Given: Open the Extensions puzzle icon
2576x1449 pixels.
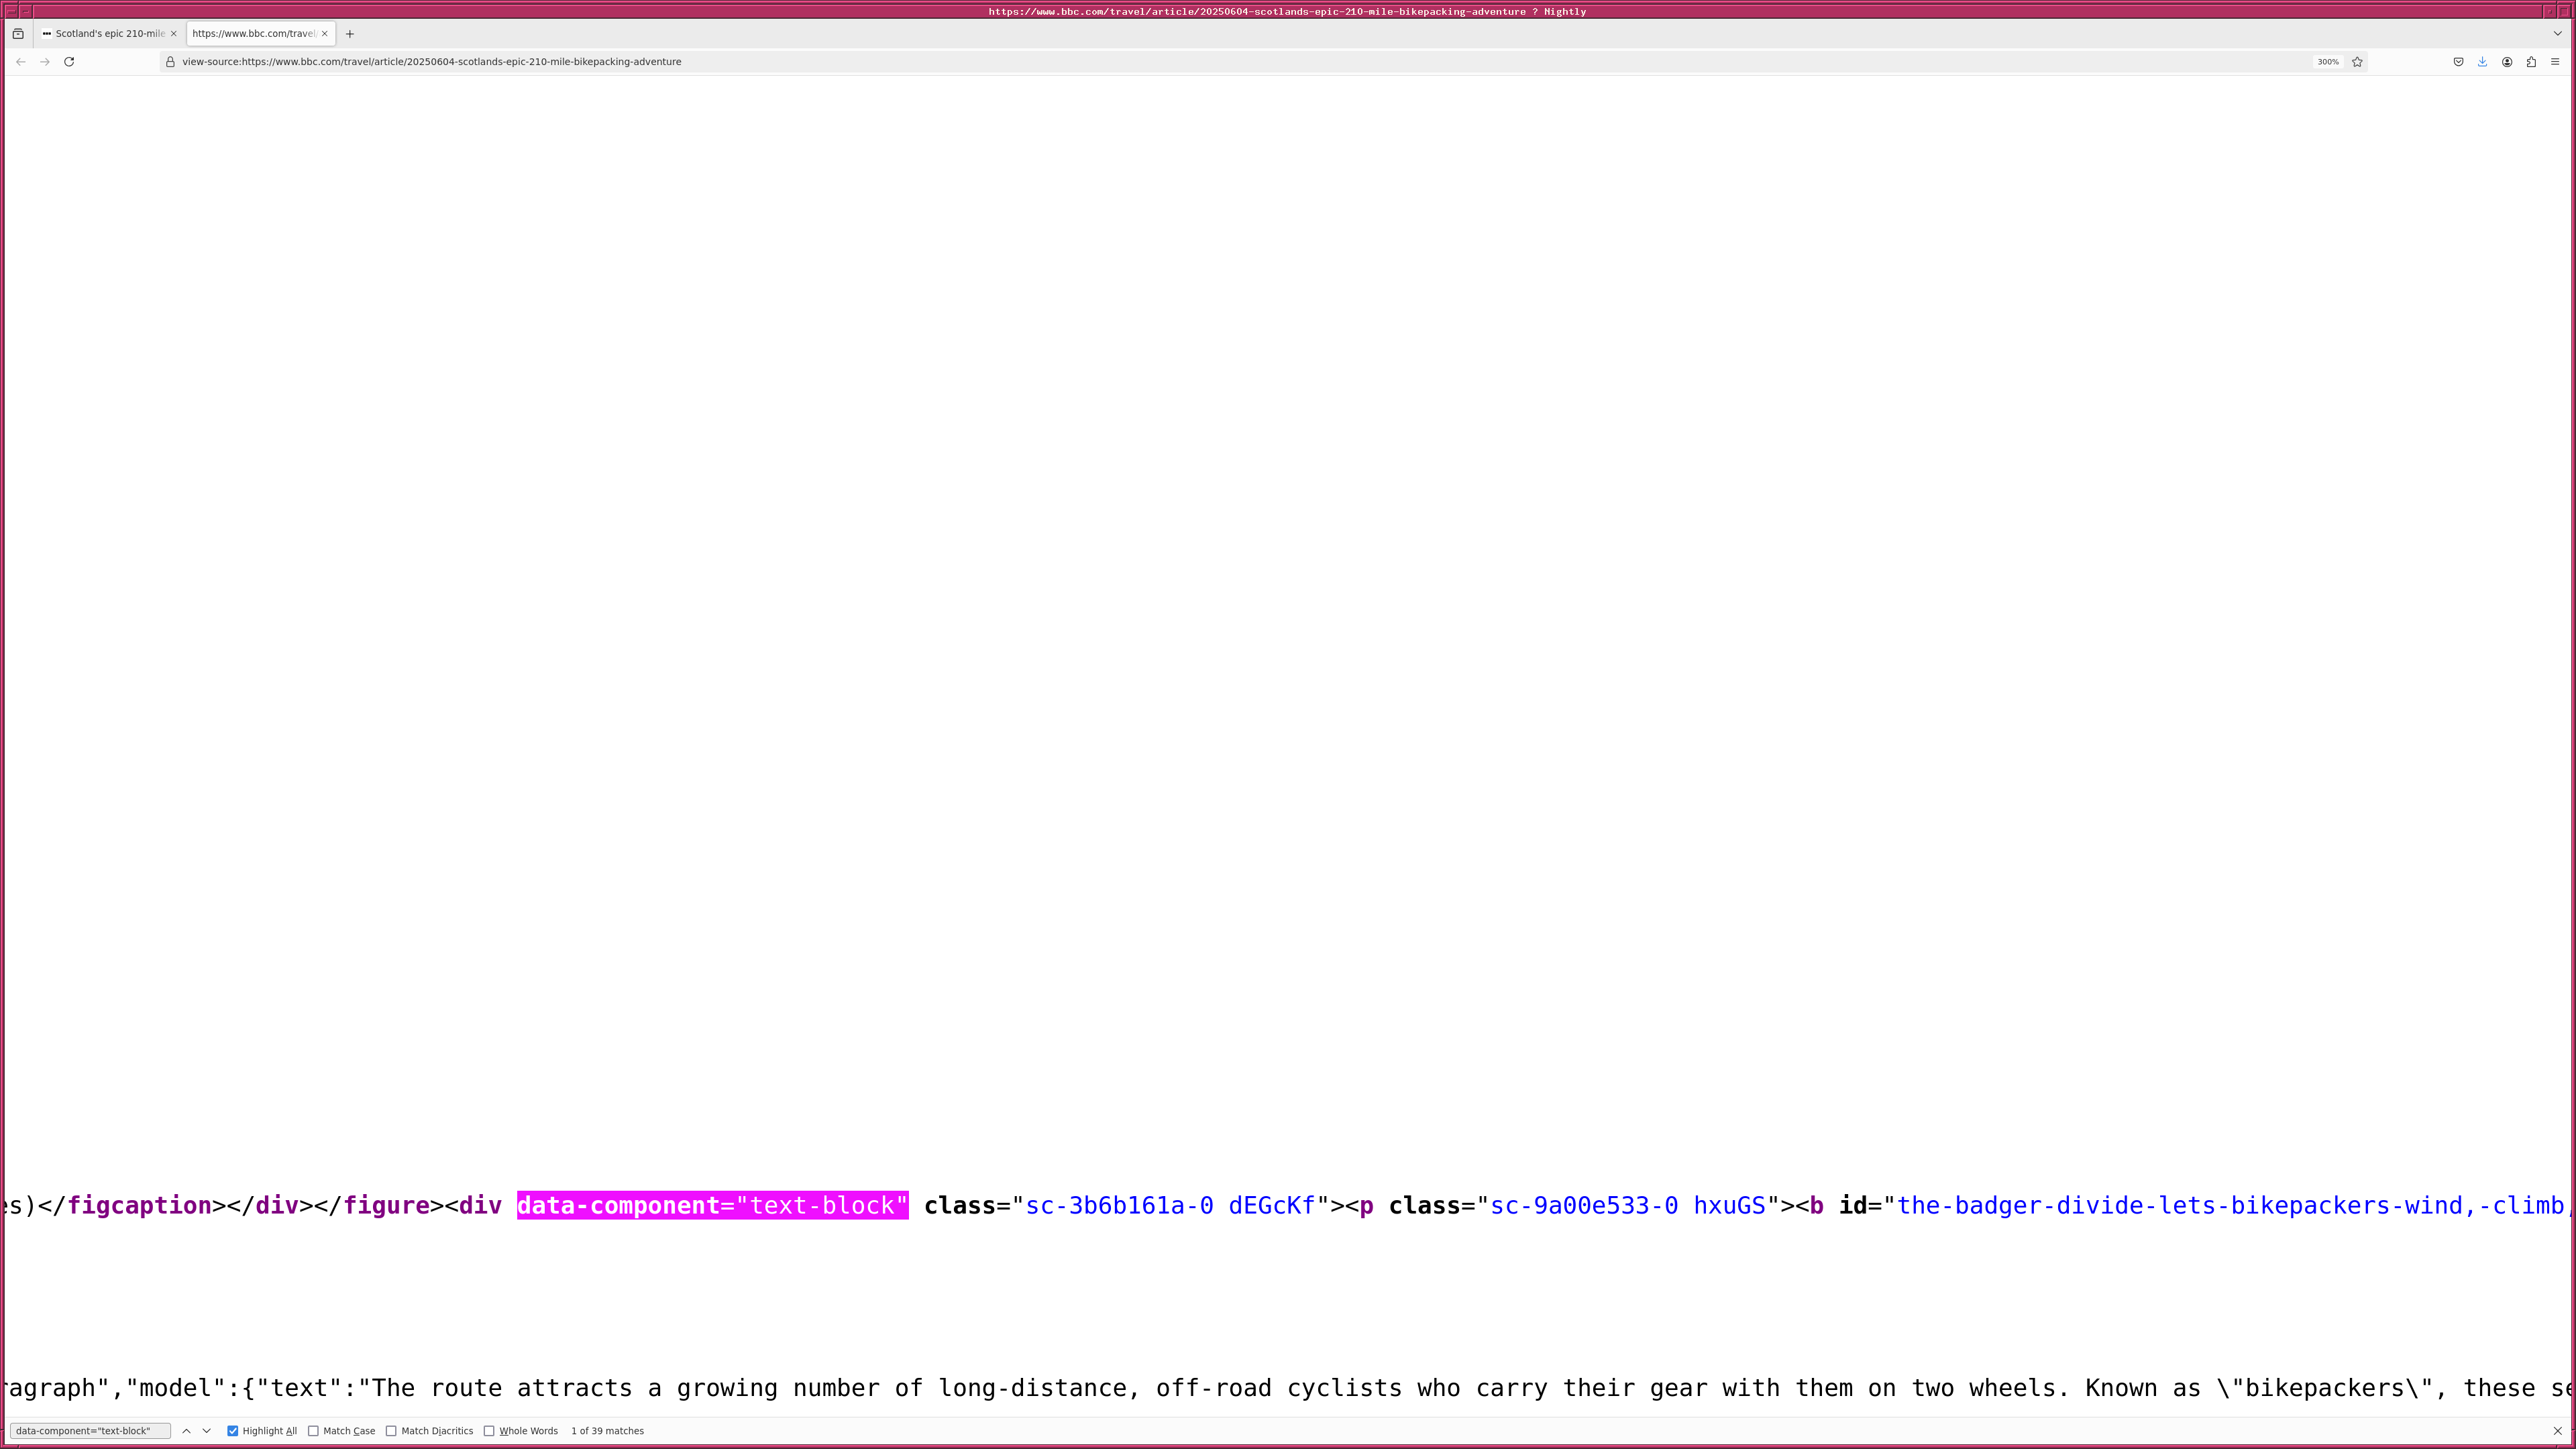Looking at the screenshot, I should coord(2531,62).
